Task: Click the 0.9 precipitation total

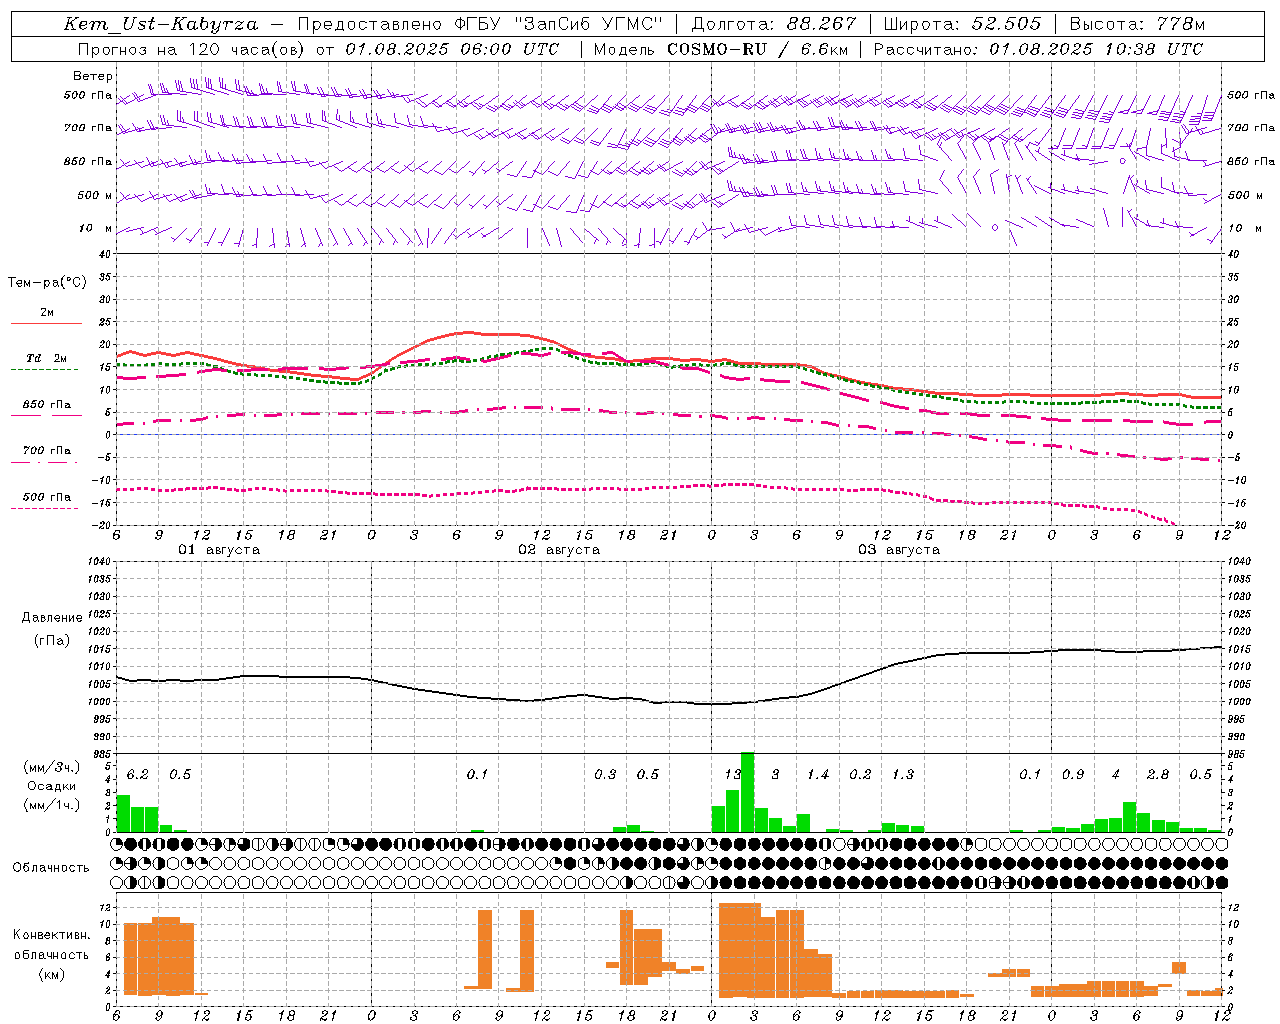Action: click(x=1073, y=775)
